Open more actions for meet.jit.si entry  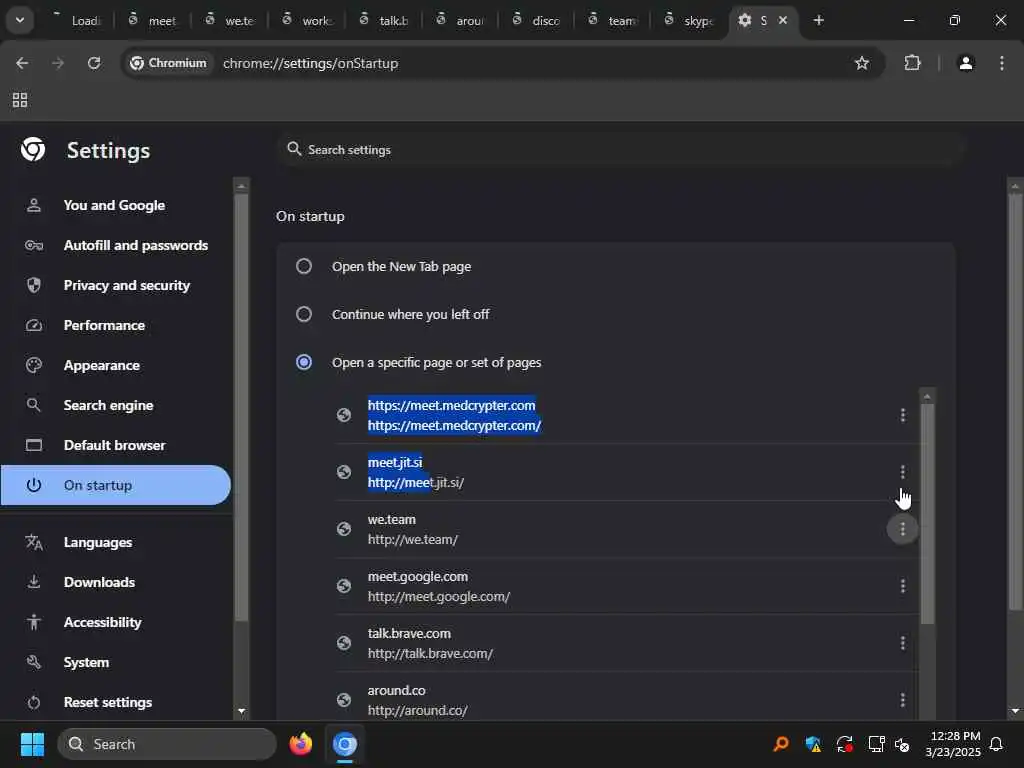pyautogui.click(x=903, y=472)
